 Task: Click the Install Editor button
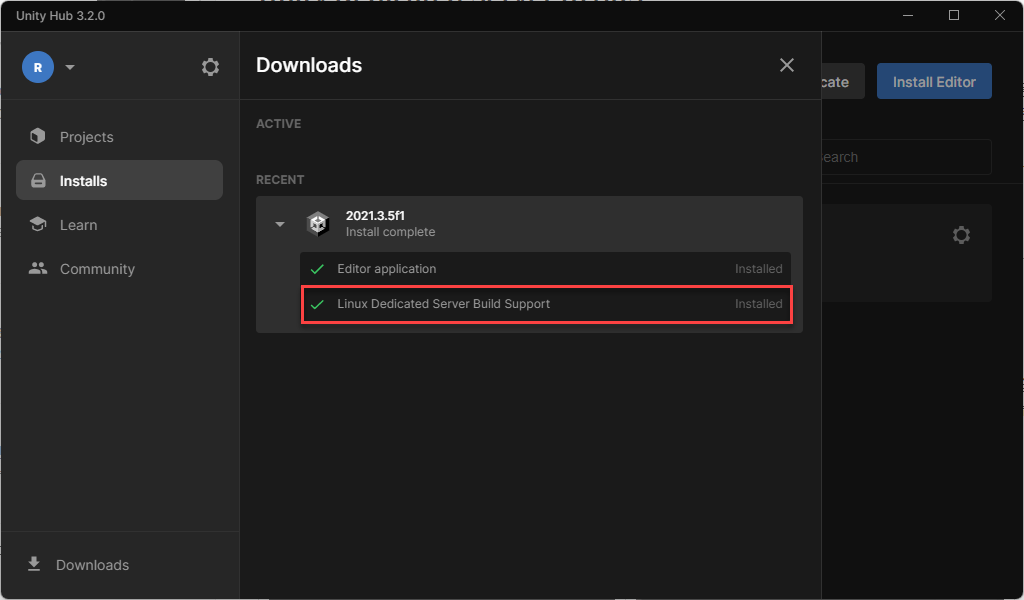coord(934,82)
